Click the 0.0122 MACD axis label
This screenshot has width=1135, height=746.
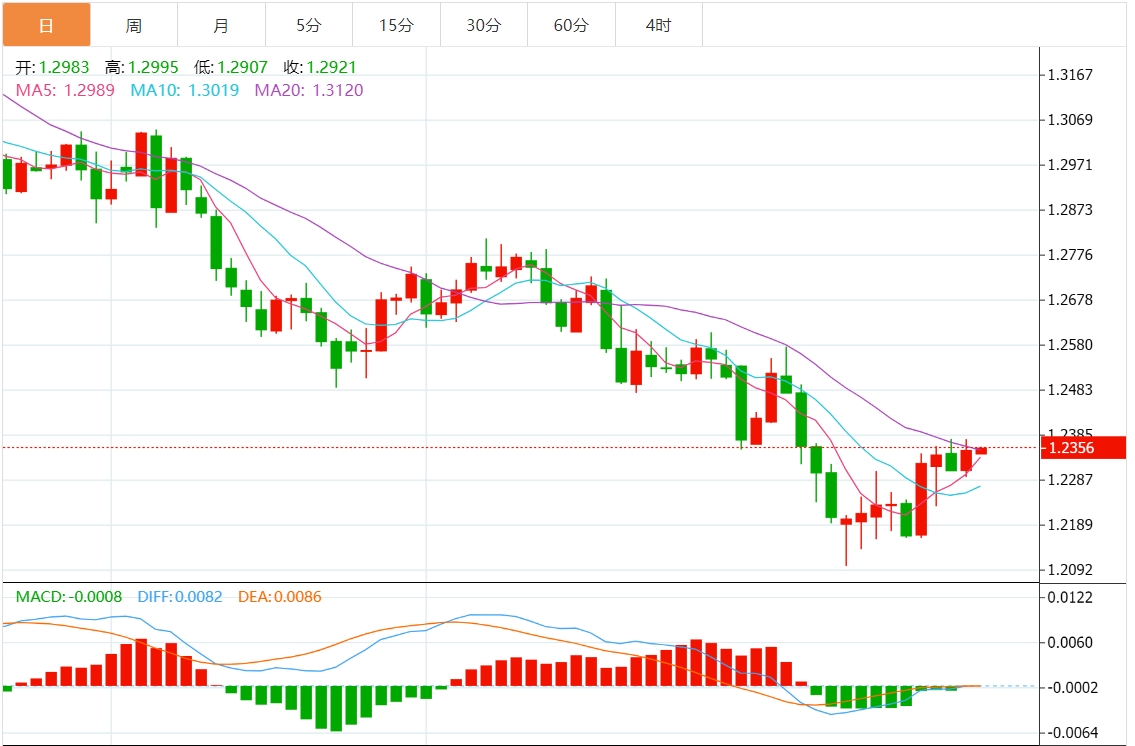[x=1069, y=597]
